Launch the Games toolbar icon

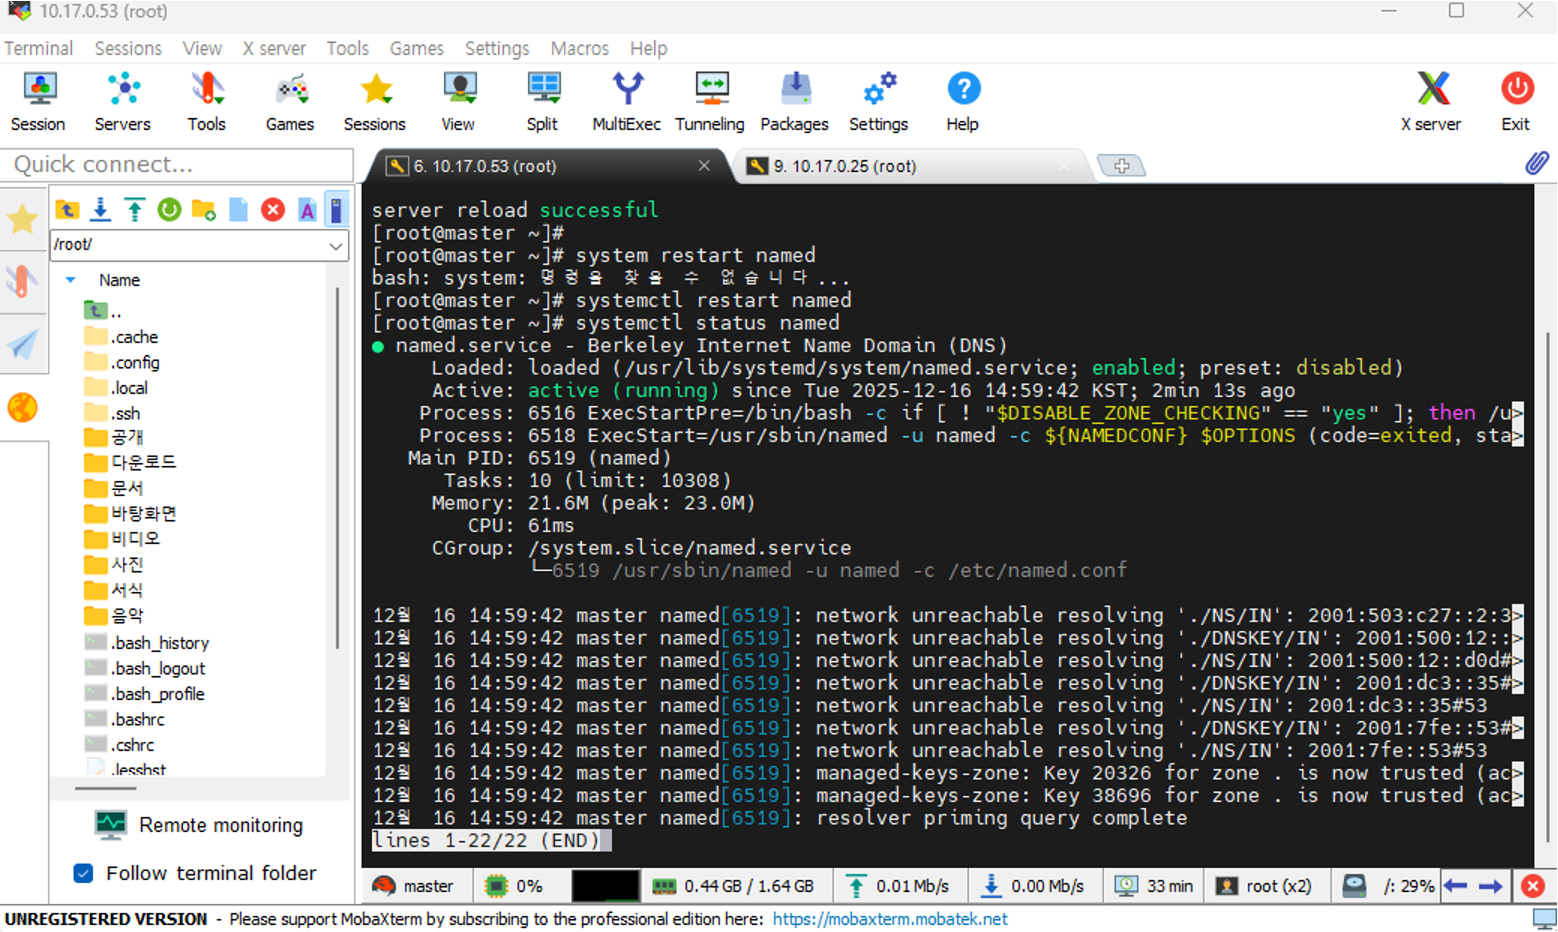(290, 102)
